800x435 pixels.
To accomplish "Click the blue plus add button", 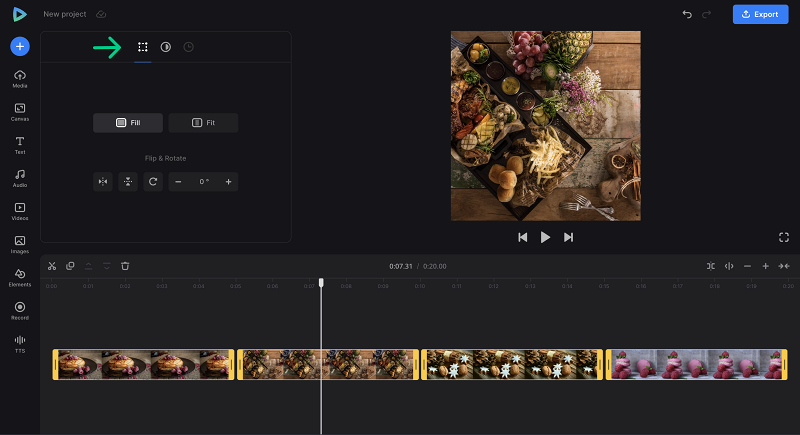I will pyautogui.click(x=20, y=46).
